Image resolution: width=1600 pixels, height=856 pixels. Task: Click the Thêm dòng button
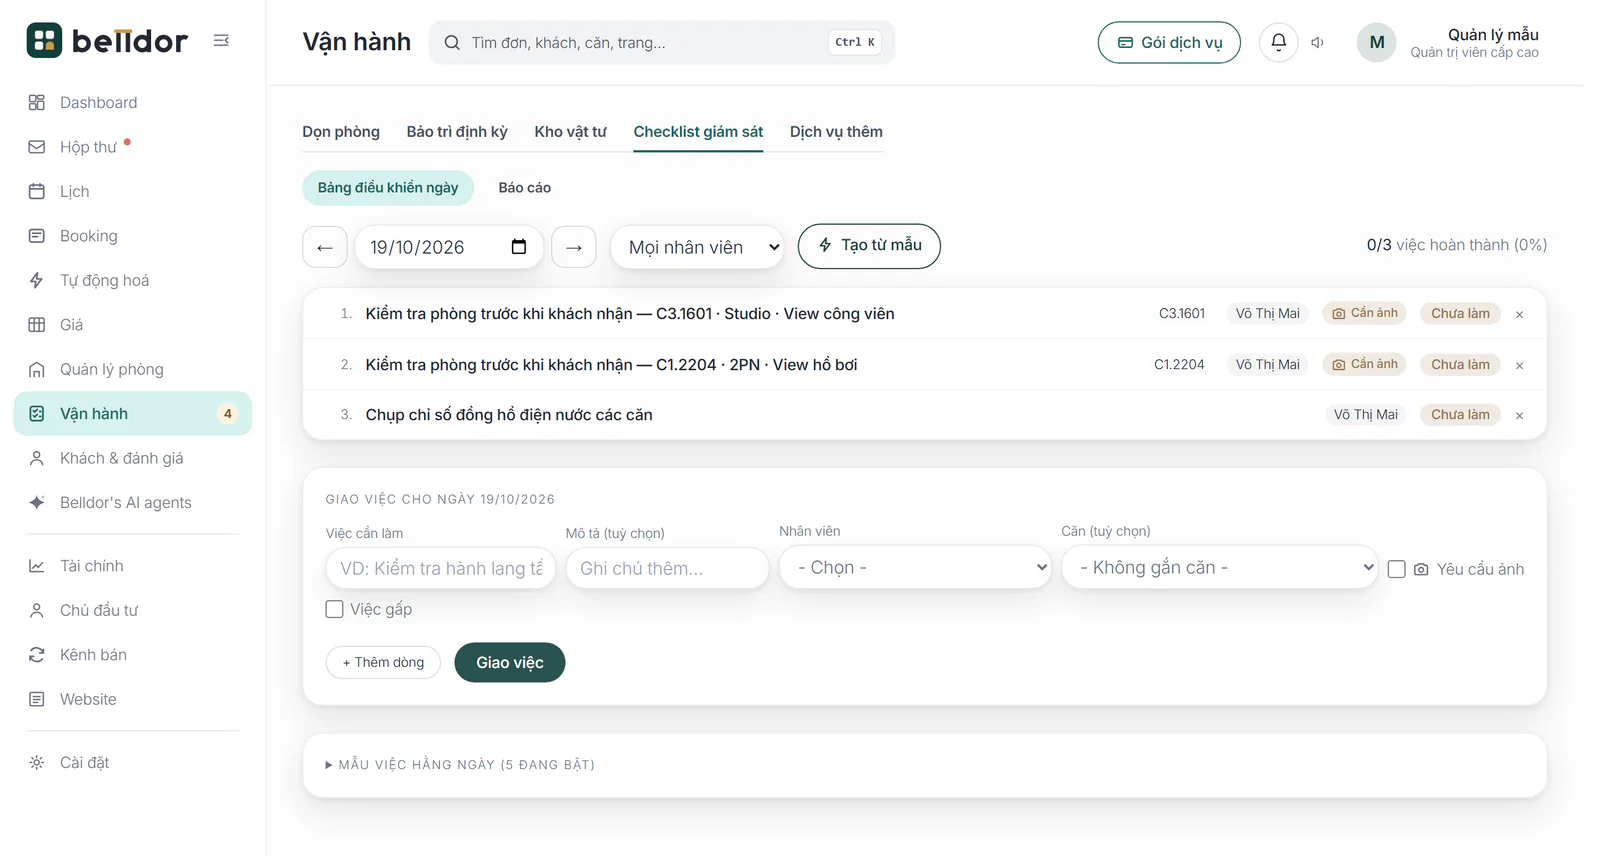point(383,662)
